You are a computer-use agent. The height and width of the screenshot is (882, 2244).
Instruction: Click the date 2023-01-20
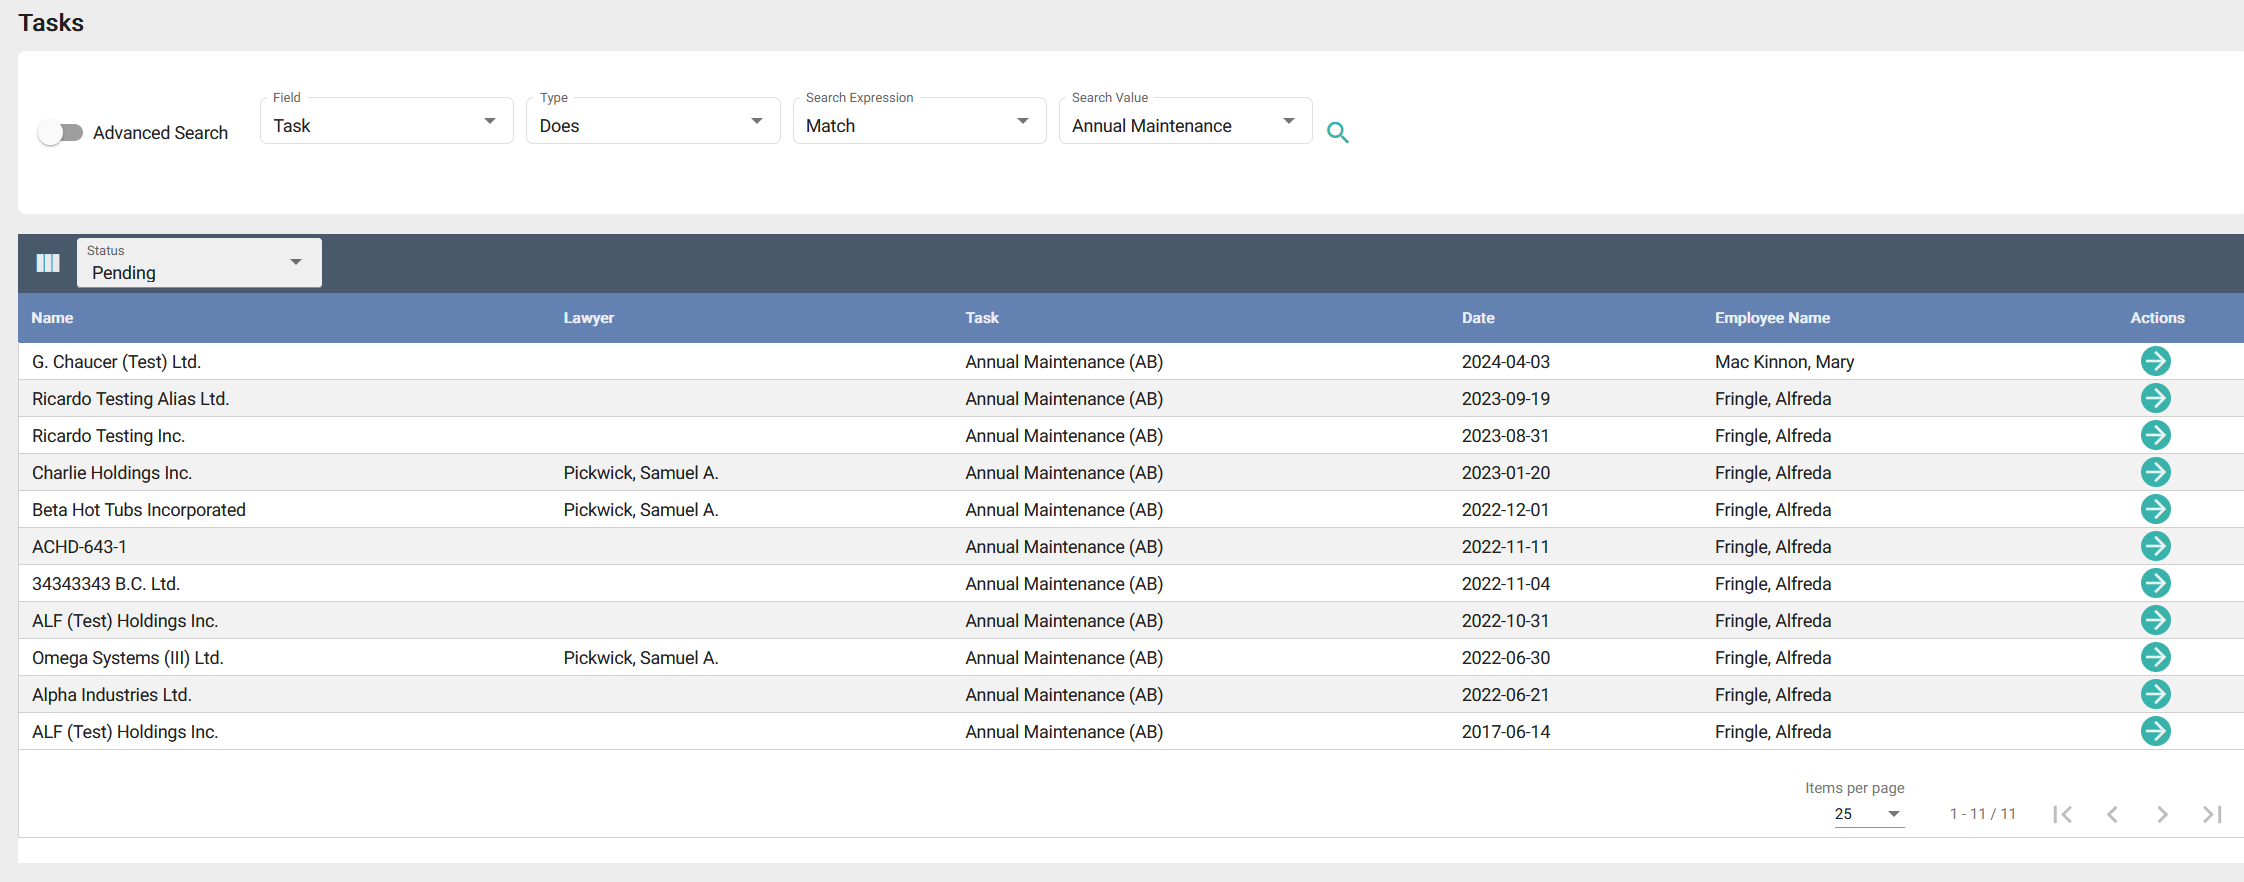coord(1506,473)
